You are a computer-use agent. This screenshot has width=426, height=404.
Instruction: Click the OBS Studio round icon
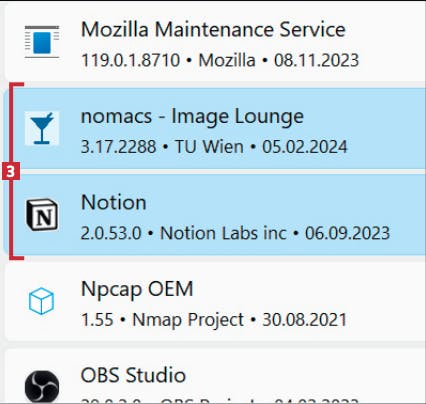coord(42,386)
